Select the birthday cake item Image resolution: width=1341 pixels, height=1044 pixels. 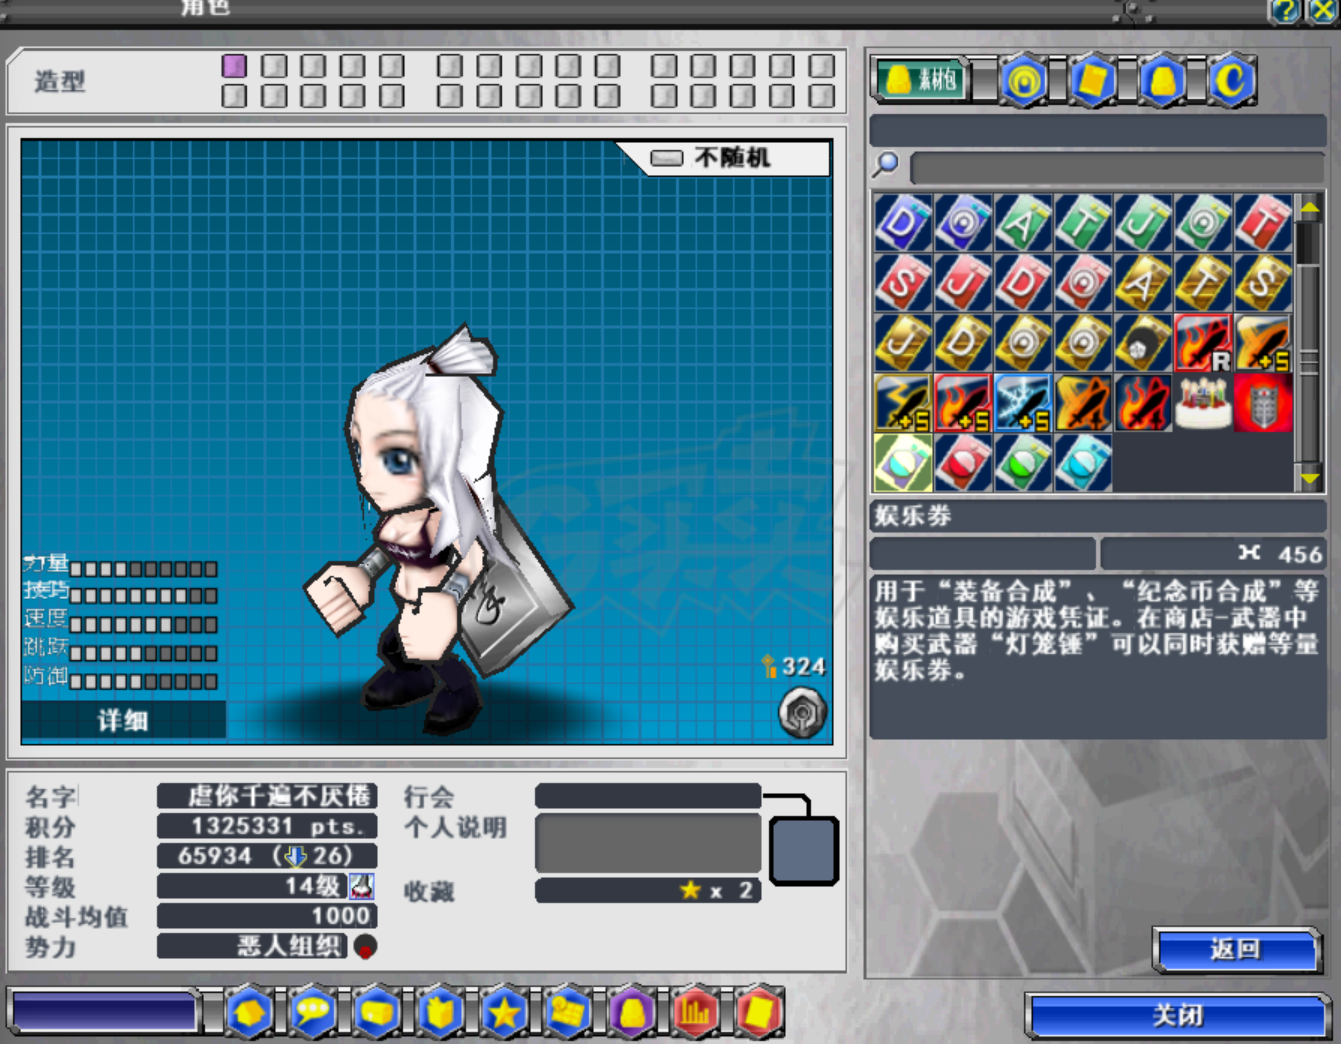(1203, 403)
